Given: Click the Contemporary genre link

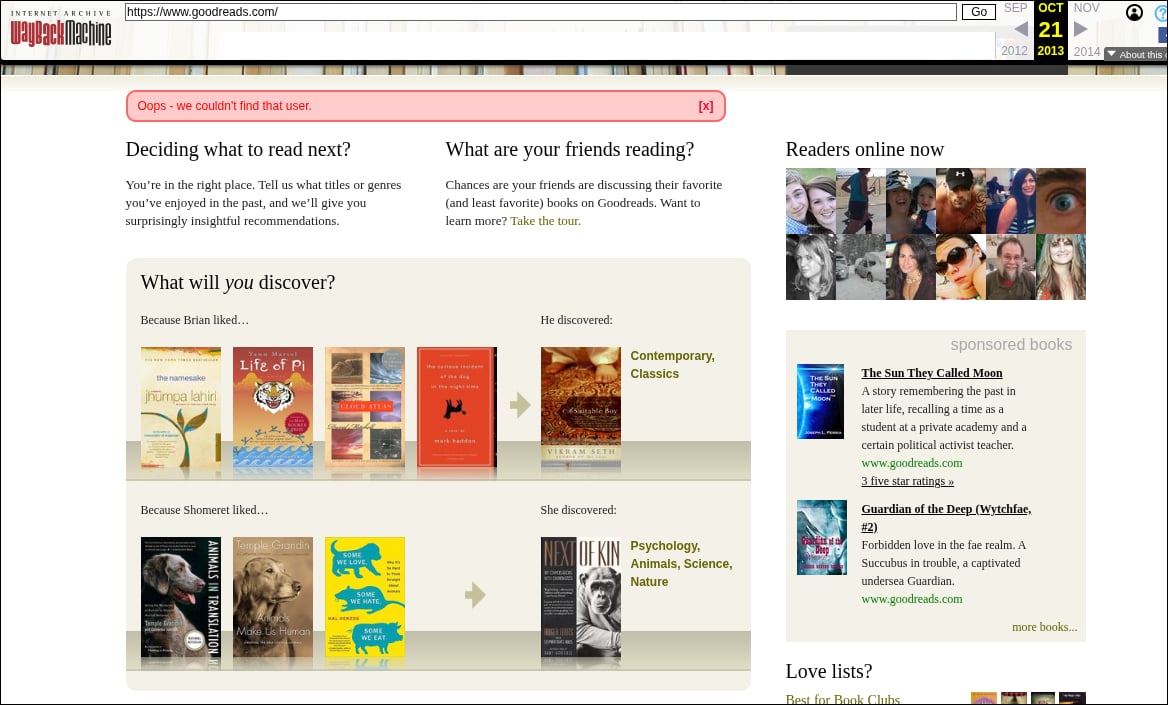Looking at the screenshot, I should point(672,355).
